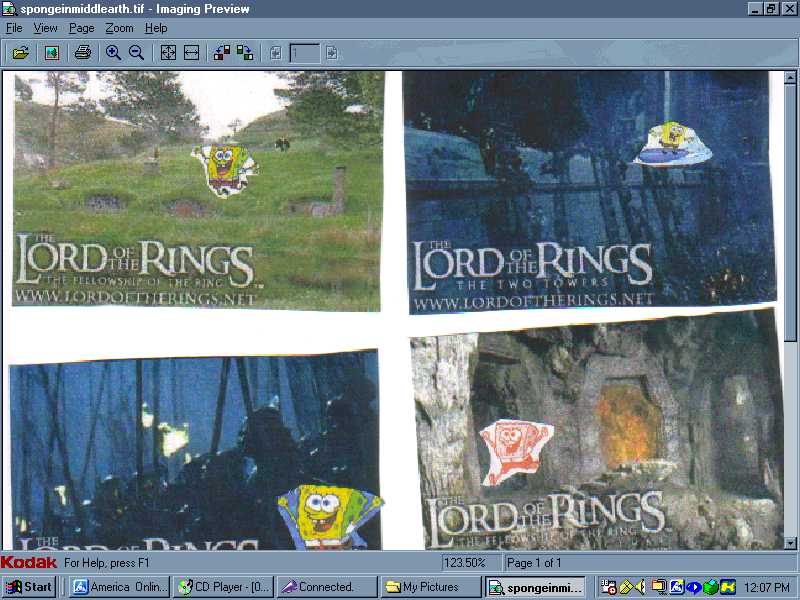800x600 pixels.
Task: Click the task scheduler tray icon
Action: pyautogui.click(x=608, y=588)
